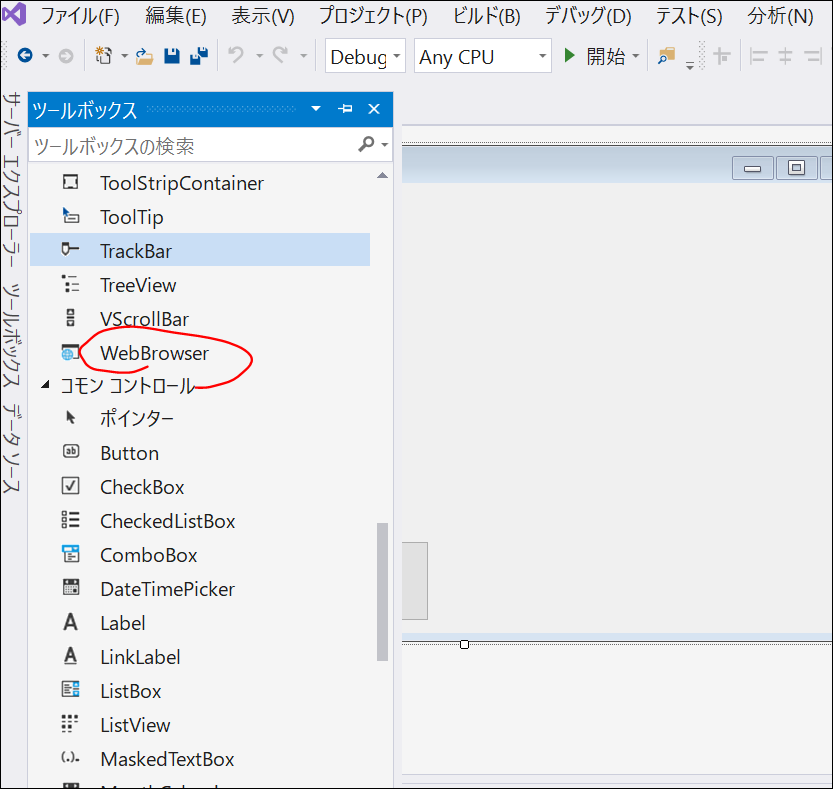Click the green start debugging arrow

coord(570,55)
